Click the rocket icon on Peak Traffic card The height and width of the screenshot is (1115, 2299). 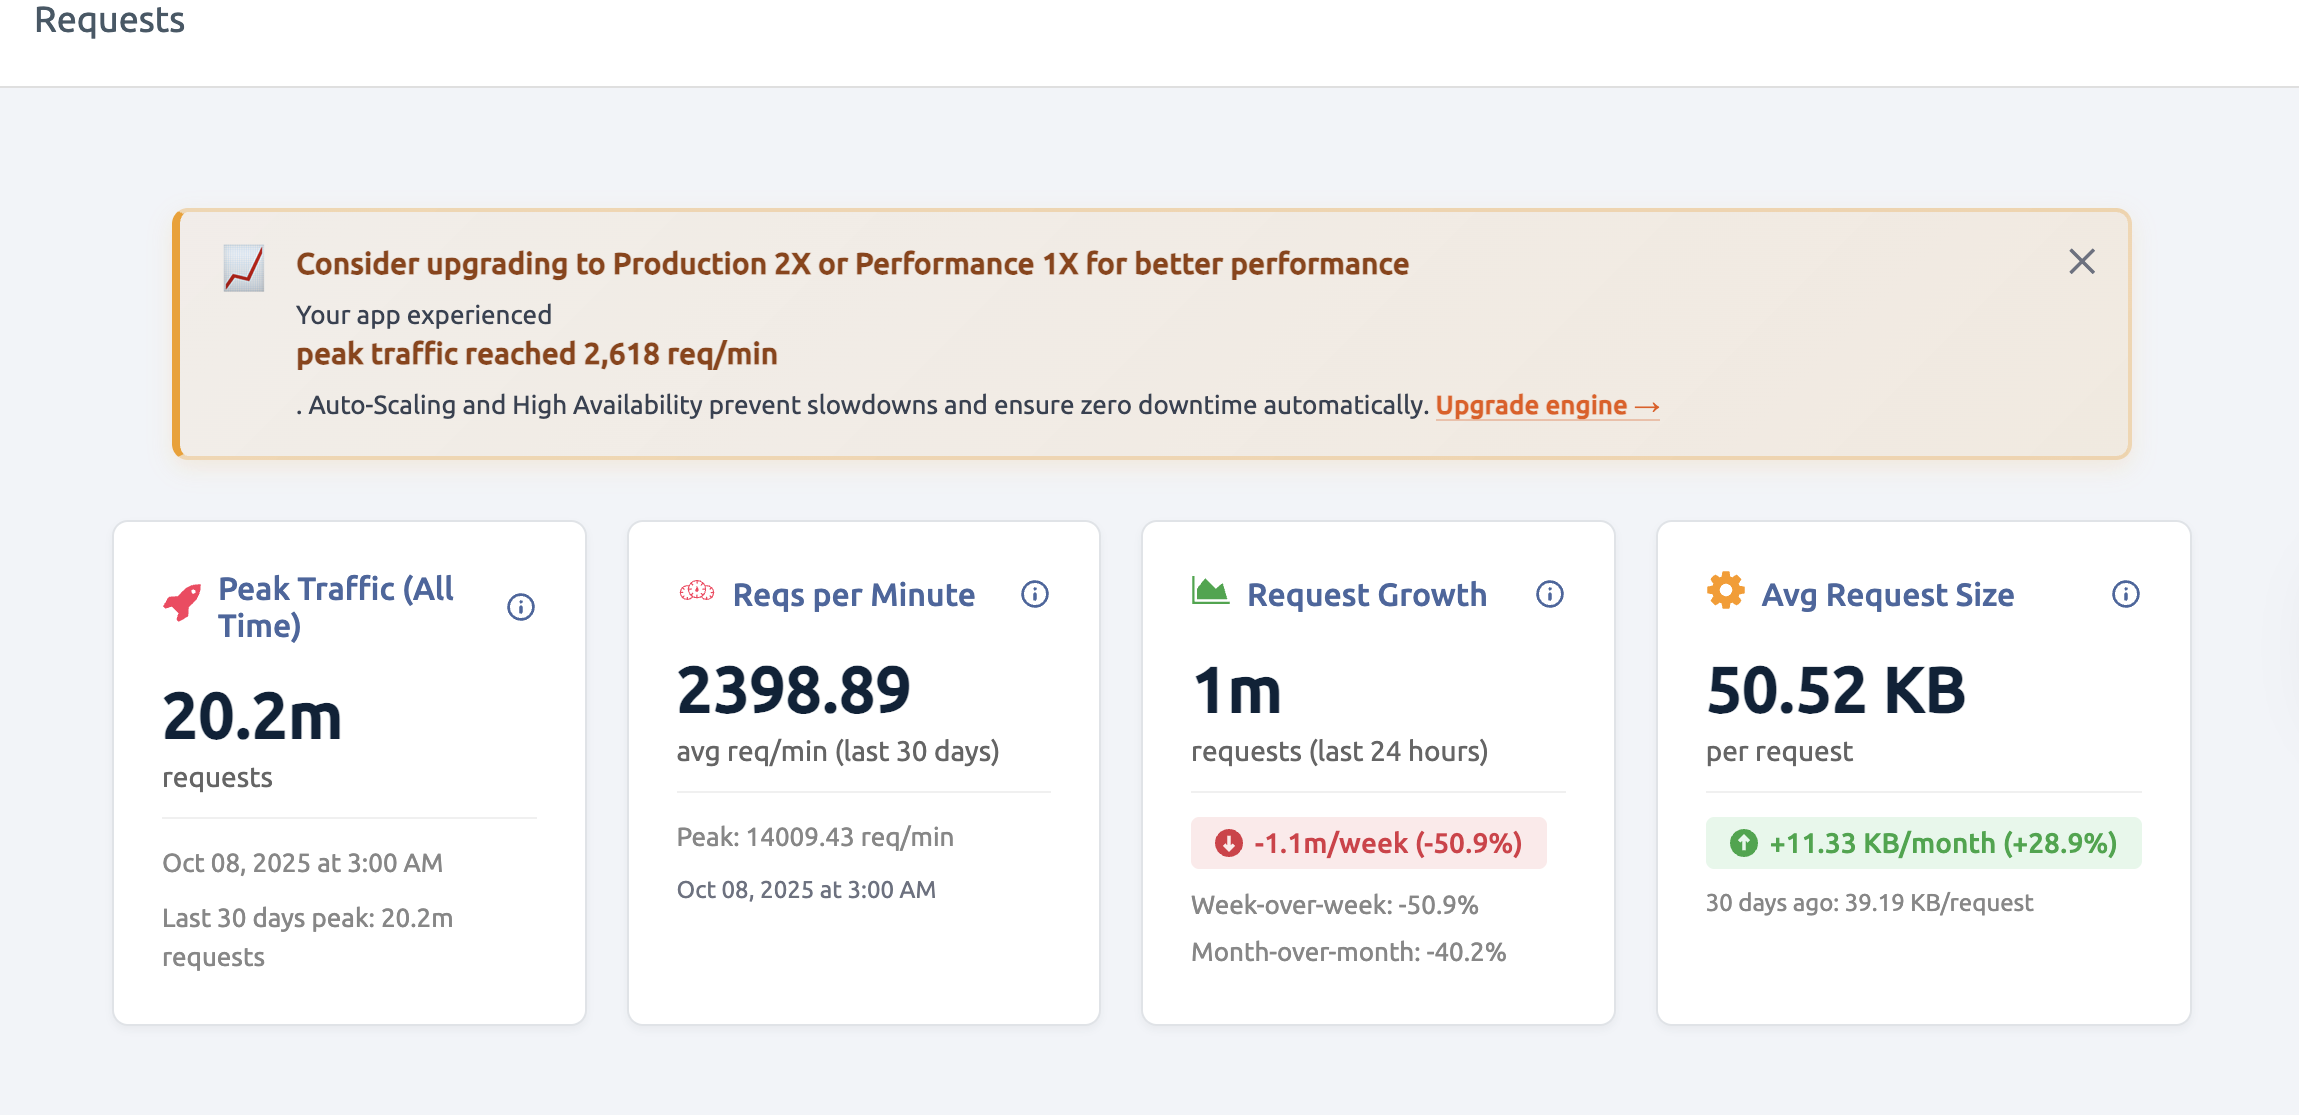(182, 602)
